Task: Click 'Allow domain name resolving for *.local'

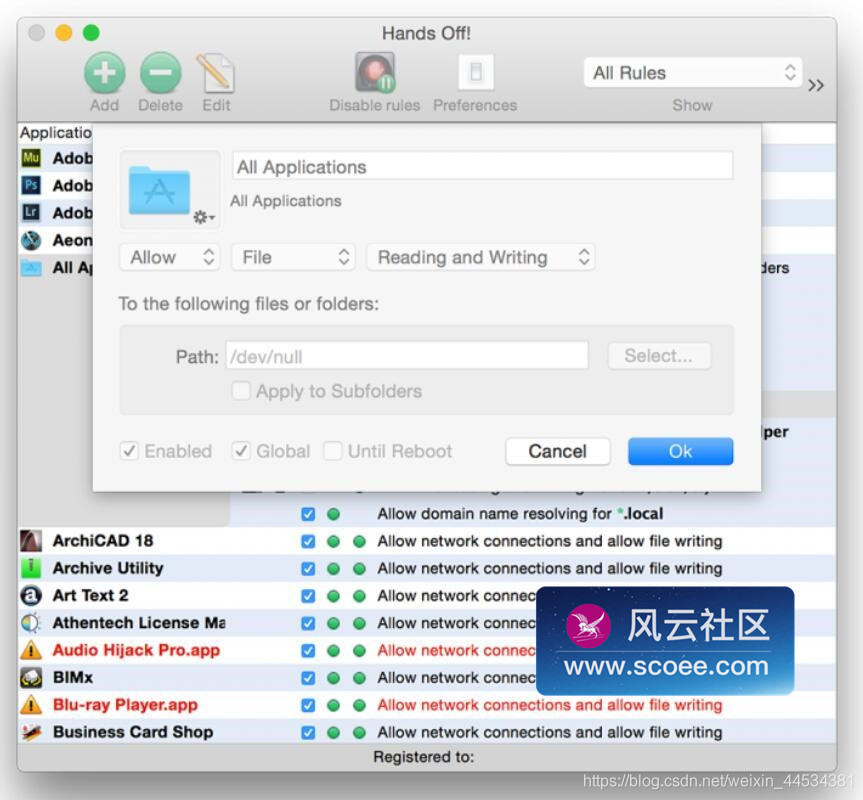Action: [520, 514]
